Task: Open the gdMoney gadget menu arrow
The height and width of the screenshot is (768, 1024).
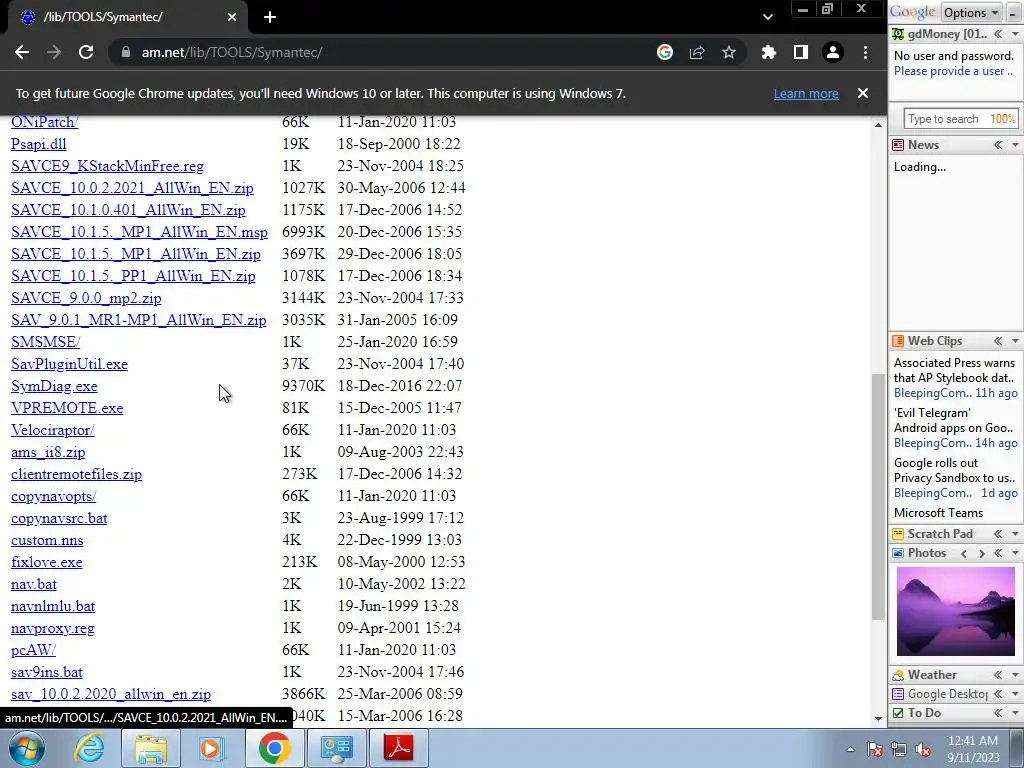Action: point(1016,34)
